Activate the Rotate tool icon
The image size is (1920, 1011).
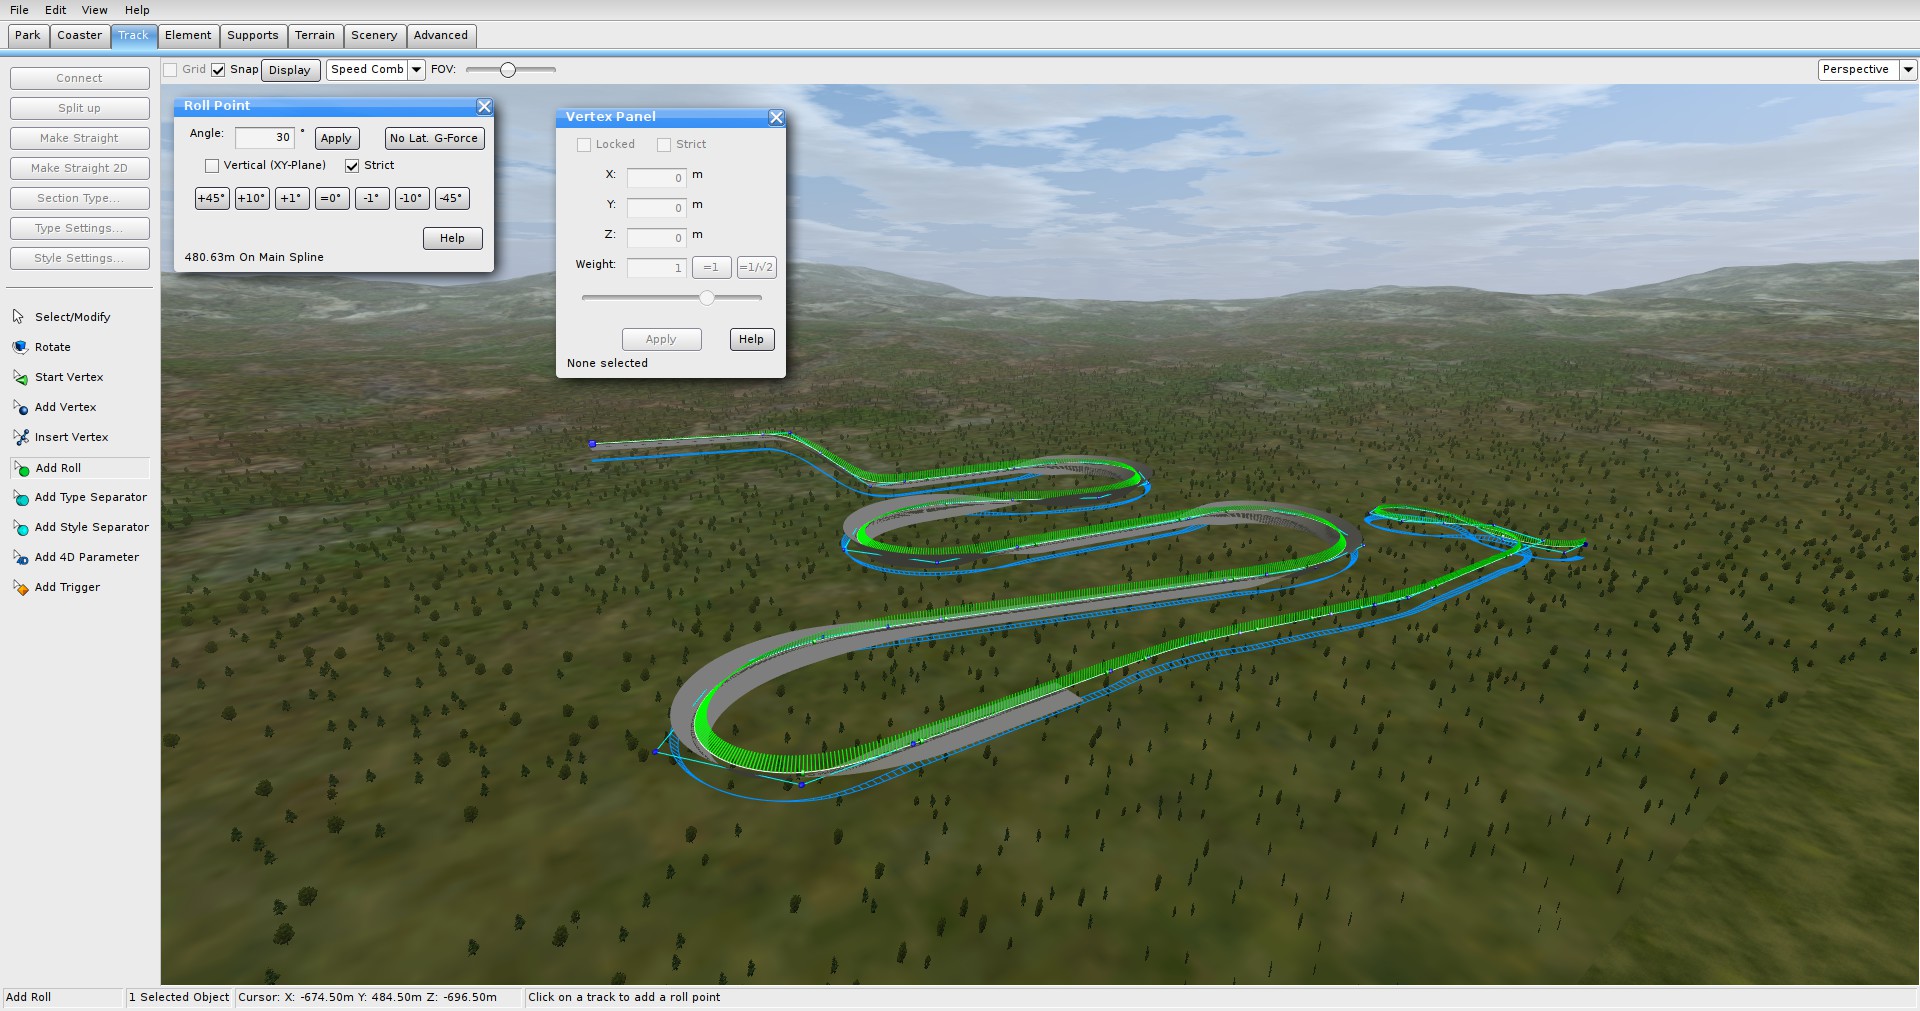pyautogui.click(x=20, y=347)
